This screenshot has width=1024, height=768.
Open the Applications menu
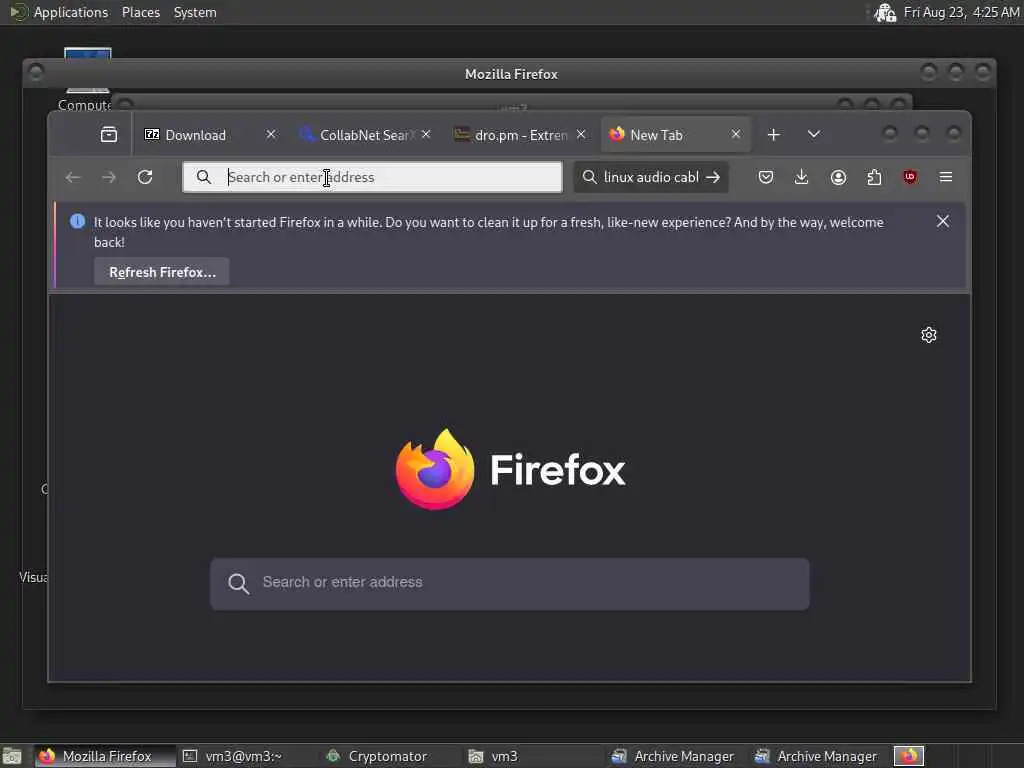click(x=71, y=12)
